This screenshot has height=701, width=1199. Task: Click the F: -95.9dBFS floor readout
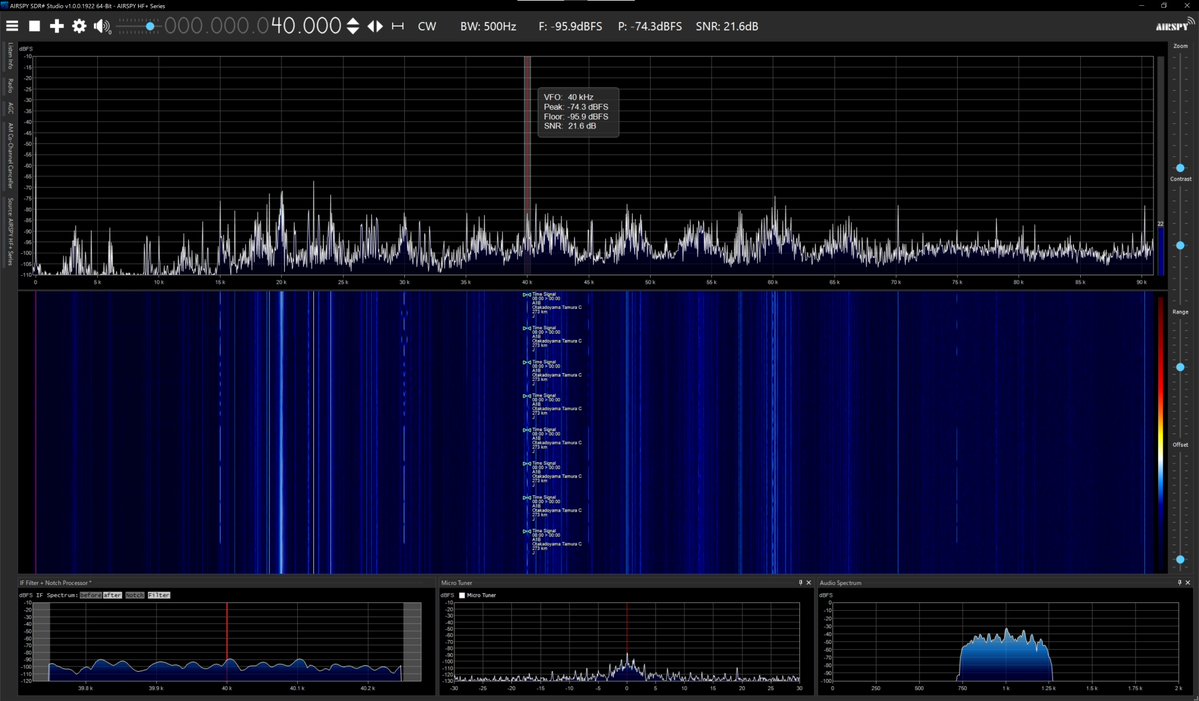tap(570, 26)
